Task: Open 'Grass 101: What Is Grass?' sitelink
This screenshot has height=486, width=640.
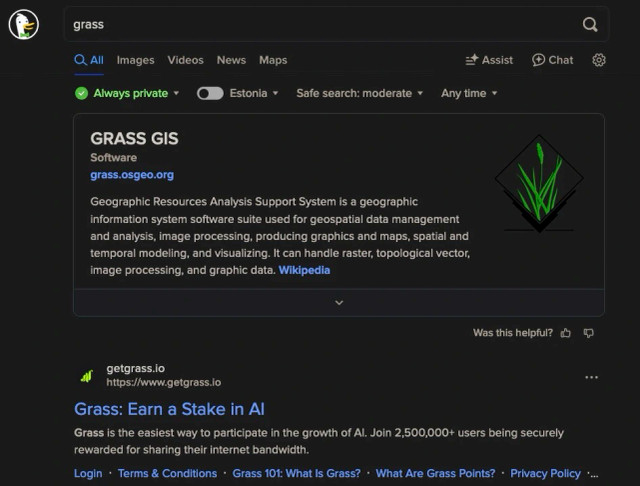Action: [296, 473]
